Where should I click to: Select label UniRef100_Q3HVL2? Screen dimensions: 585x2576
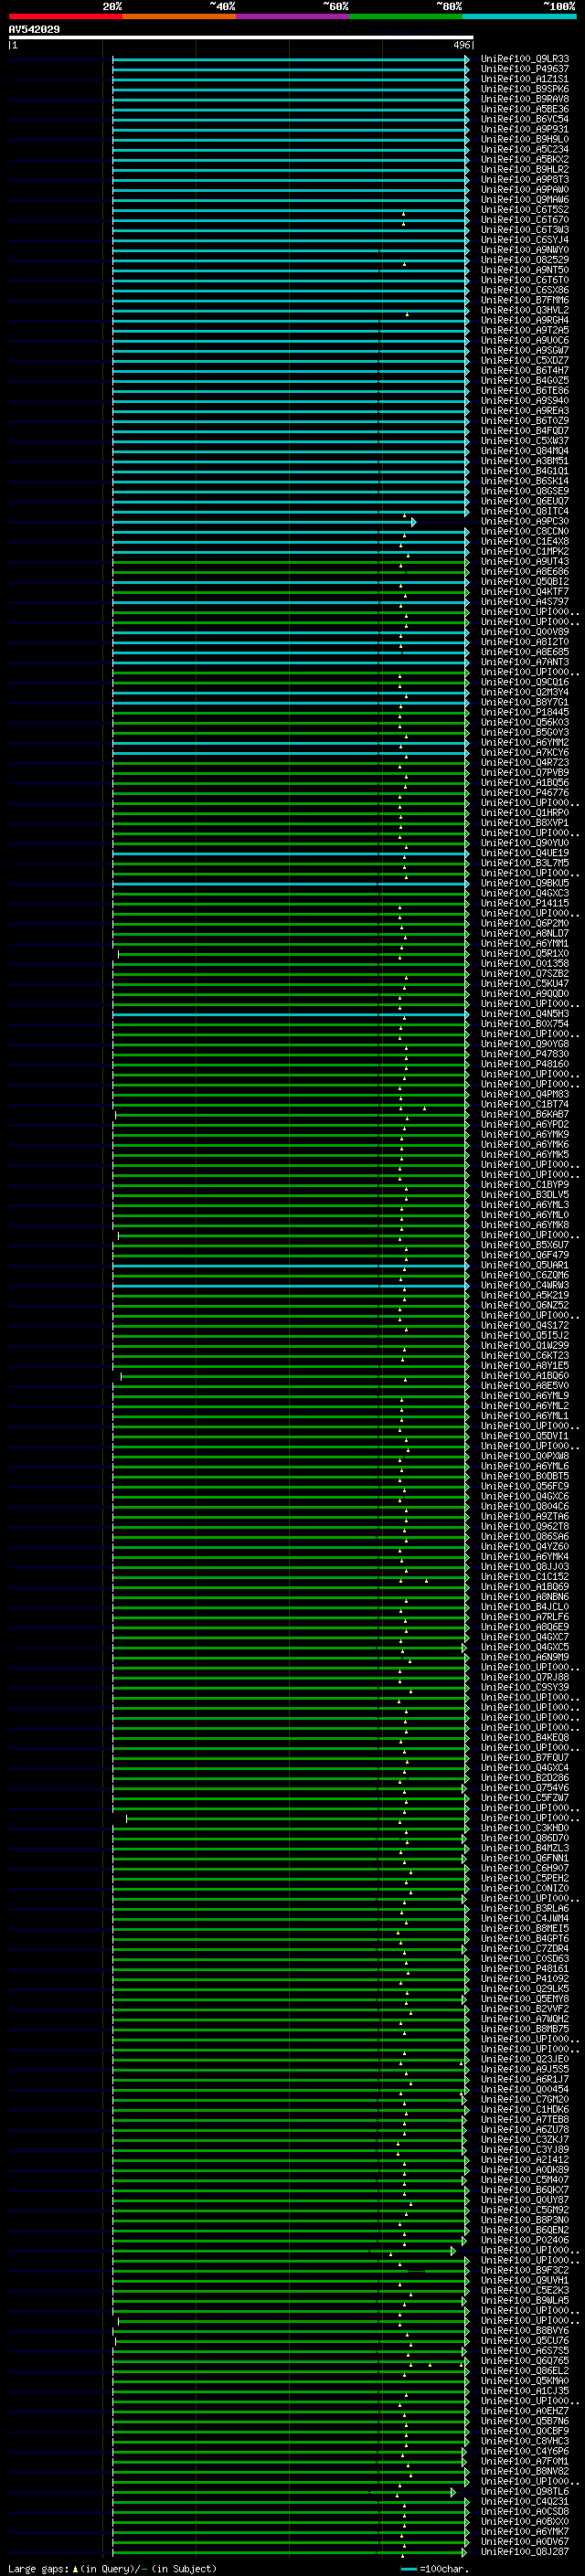tap(524, 310)
